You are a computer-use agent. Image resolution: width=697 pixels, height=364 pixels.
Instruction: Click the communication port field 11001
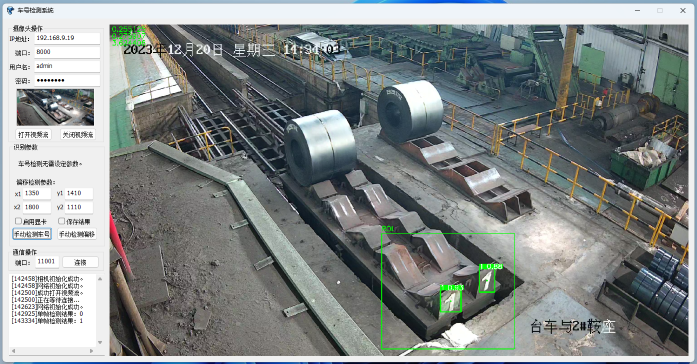pyautogui.click(x=47, y=262)
